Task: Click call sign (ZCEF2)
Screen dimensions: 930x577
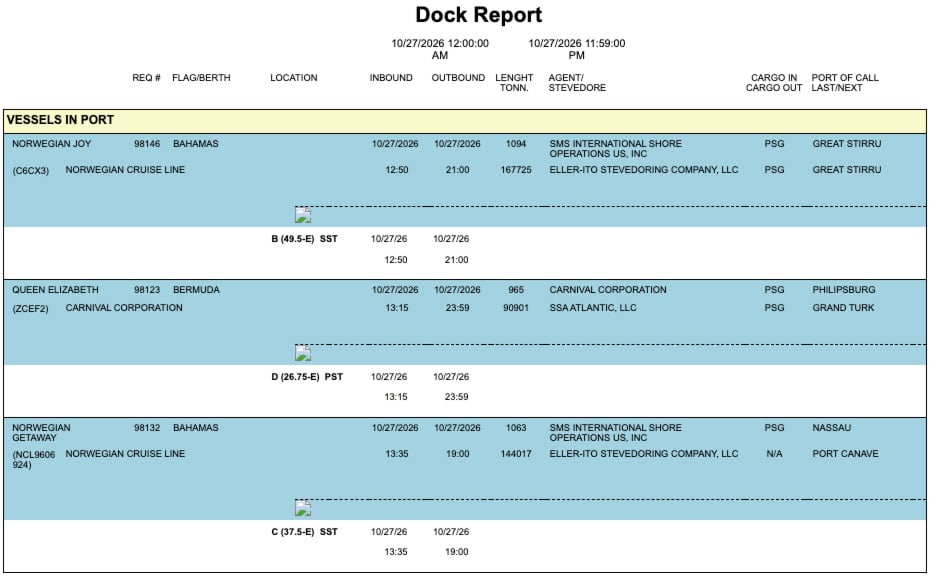Action: (30, 309)
